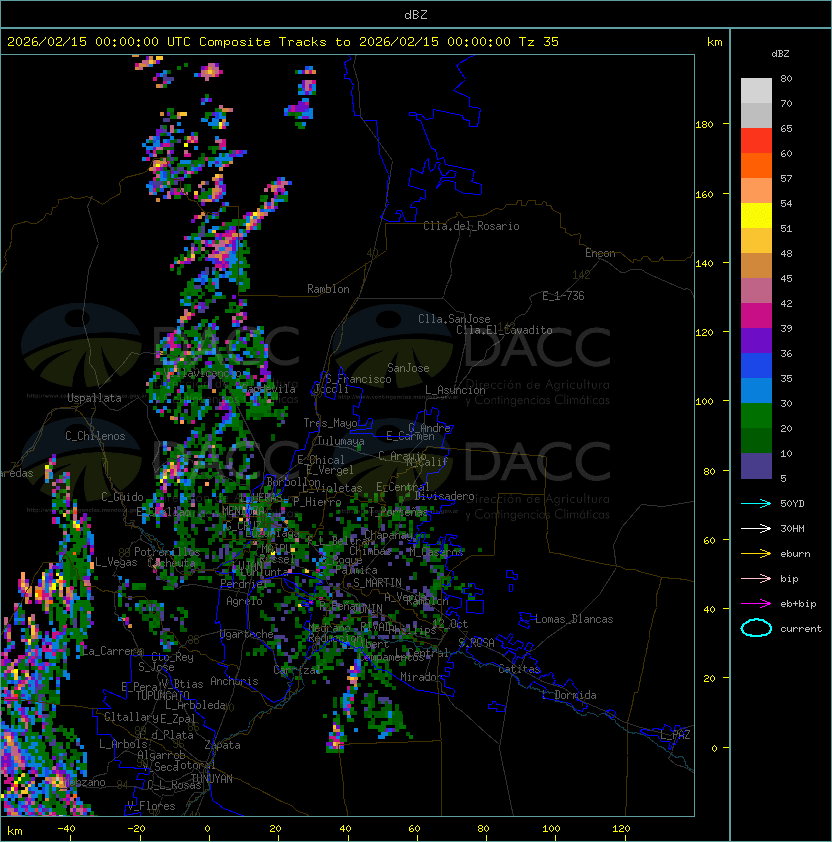Click the La_Carrera map label
Screen dimensions: 832x842
point(112,651)
